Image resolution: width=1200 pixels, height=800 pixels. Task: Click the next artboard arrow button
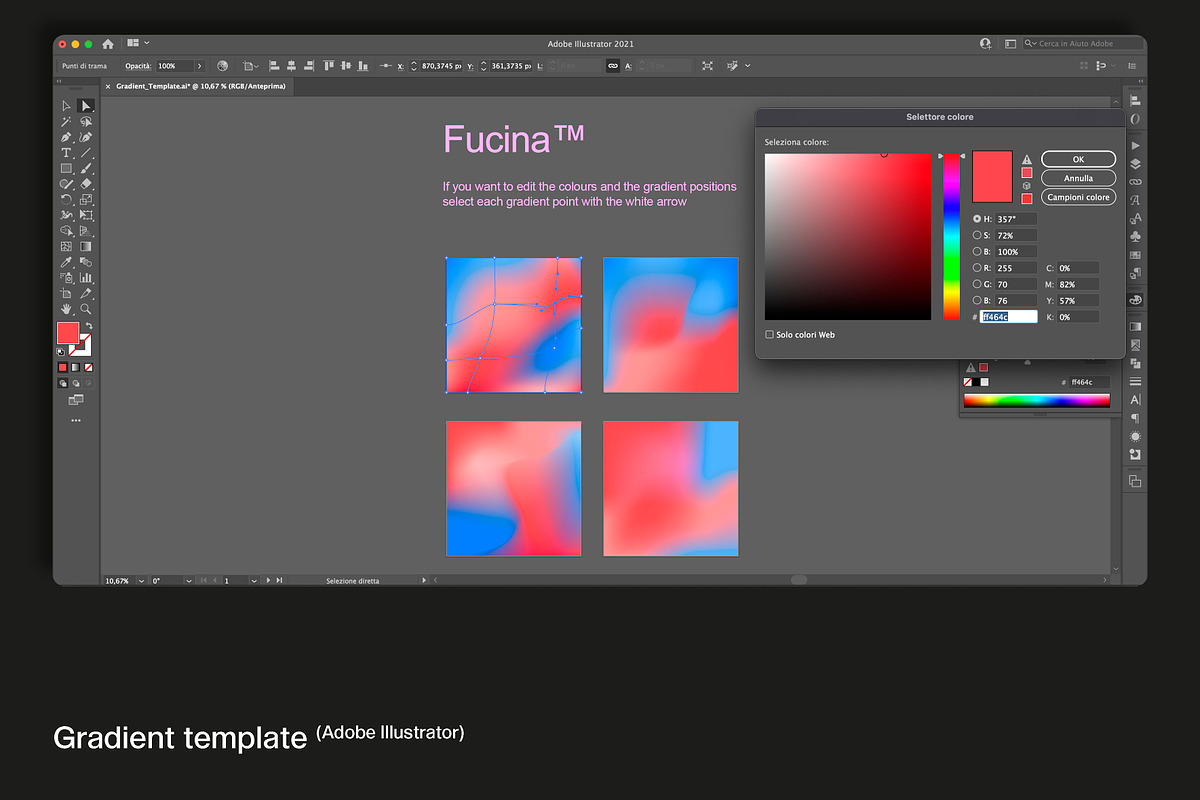coord(268,580)
